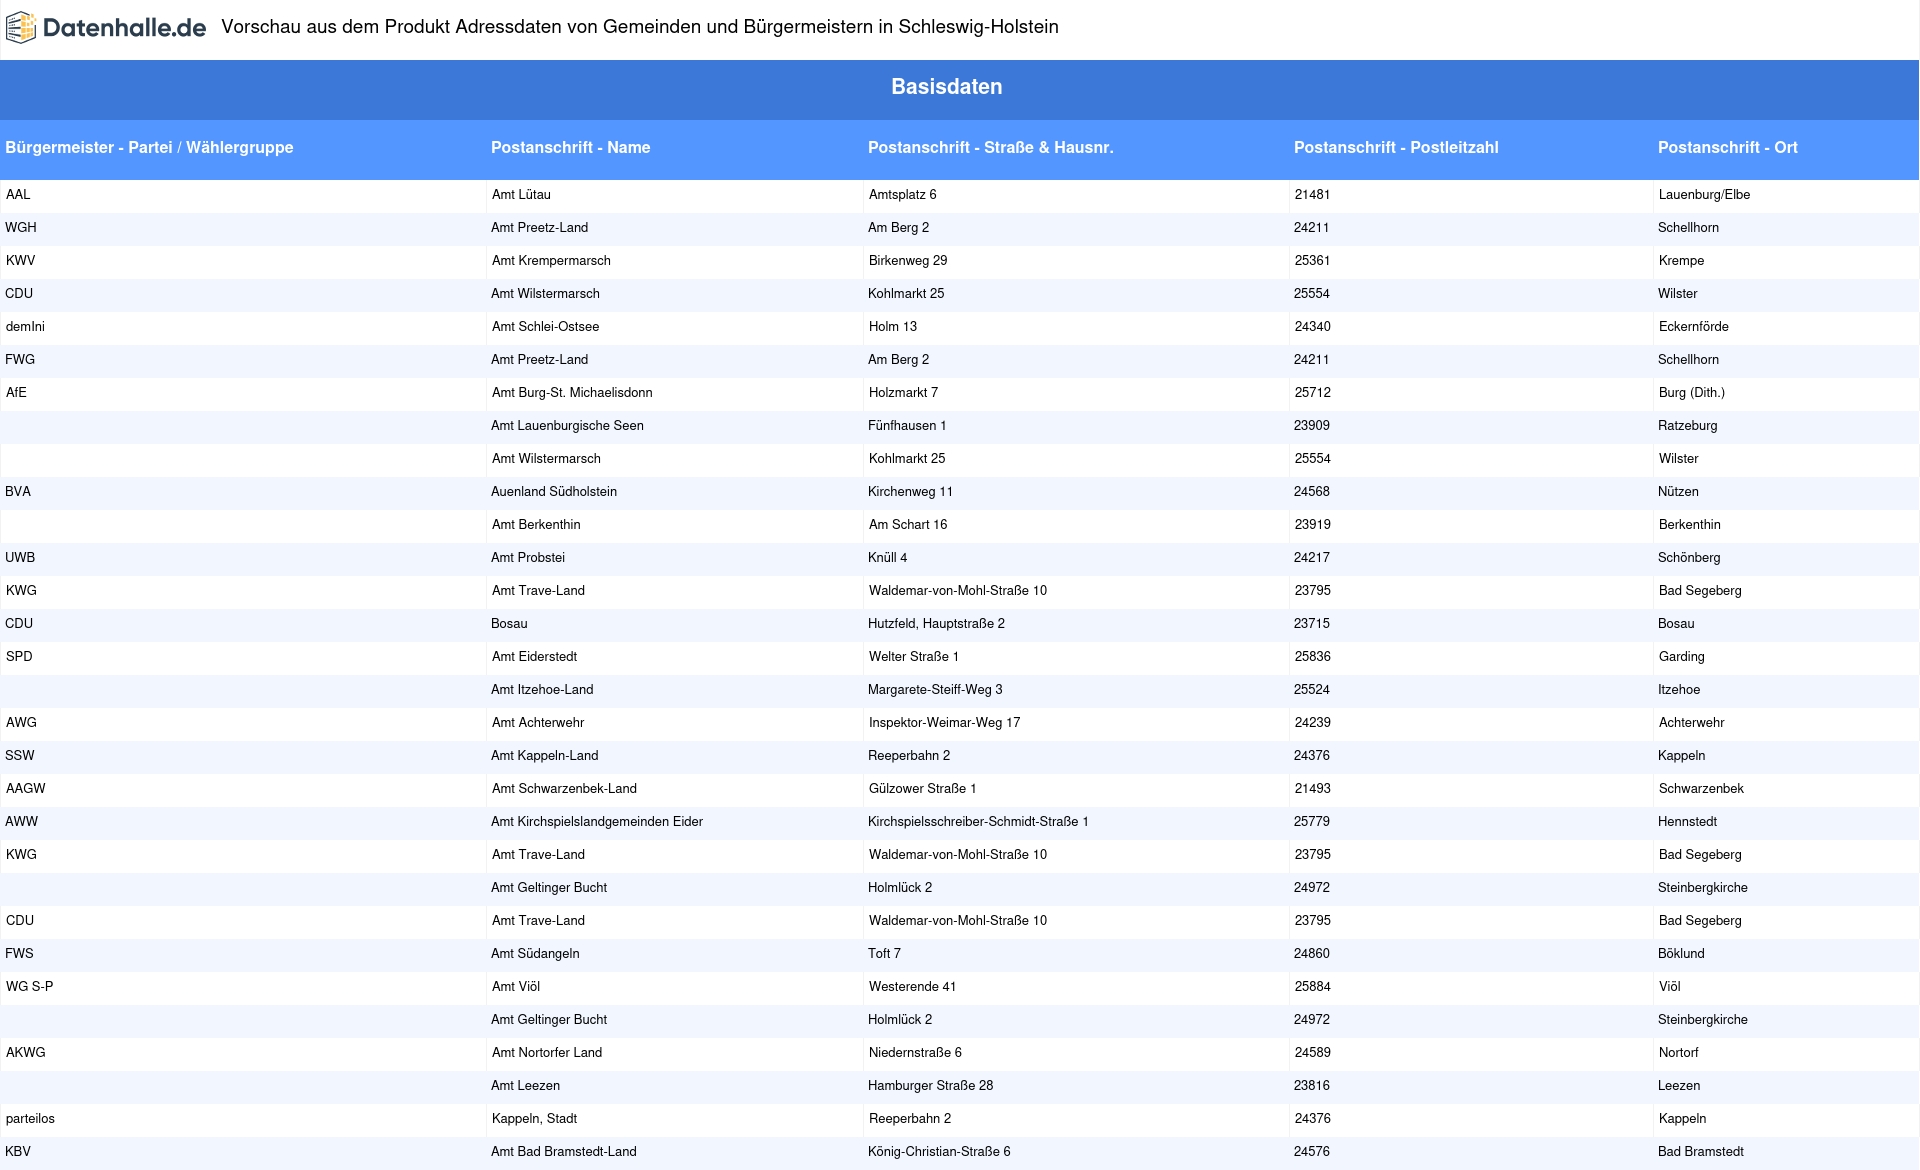Click the AKWG party cell

[26, 1053]
